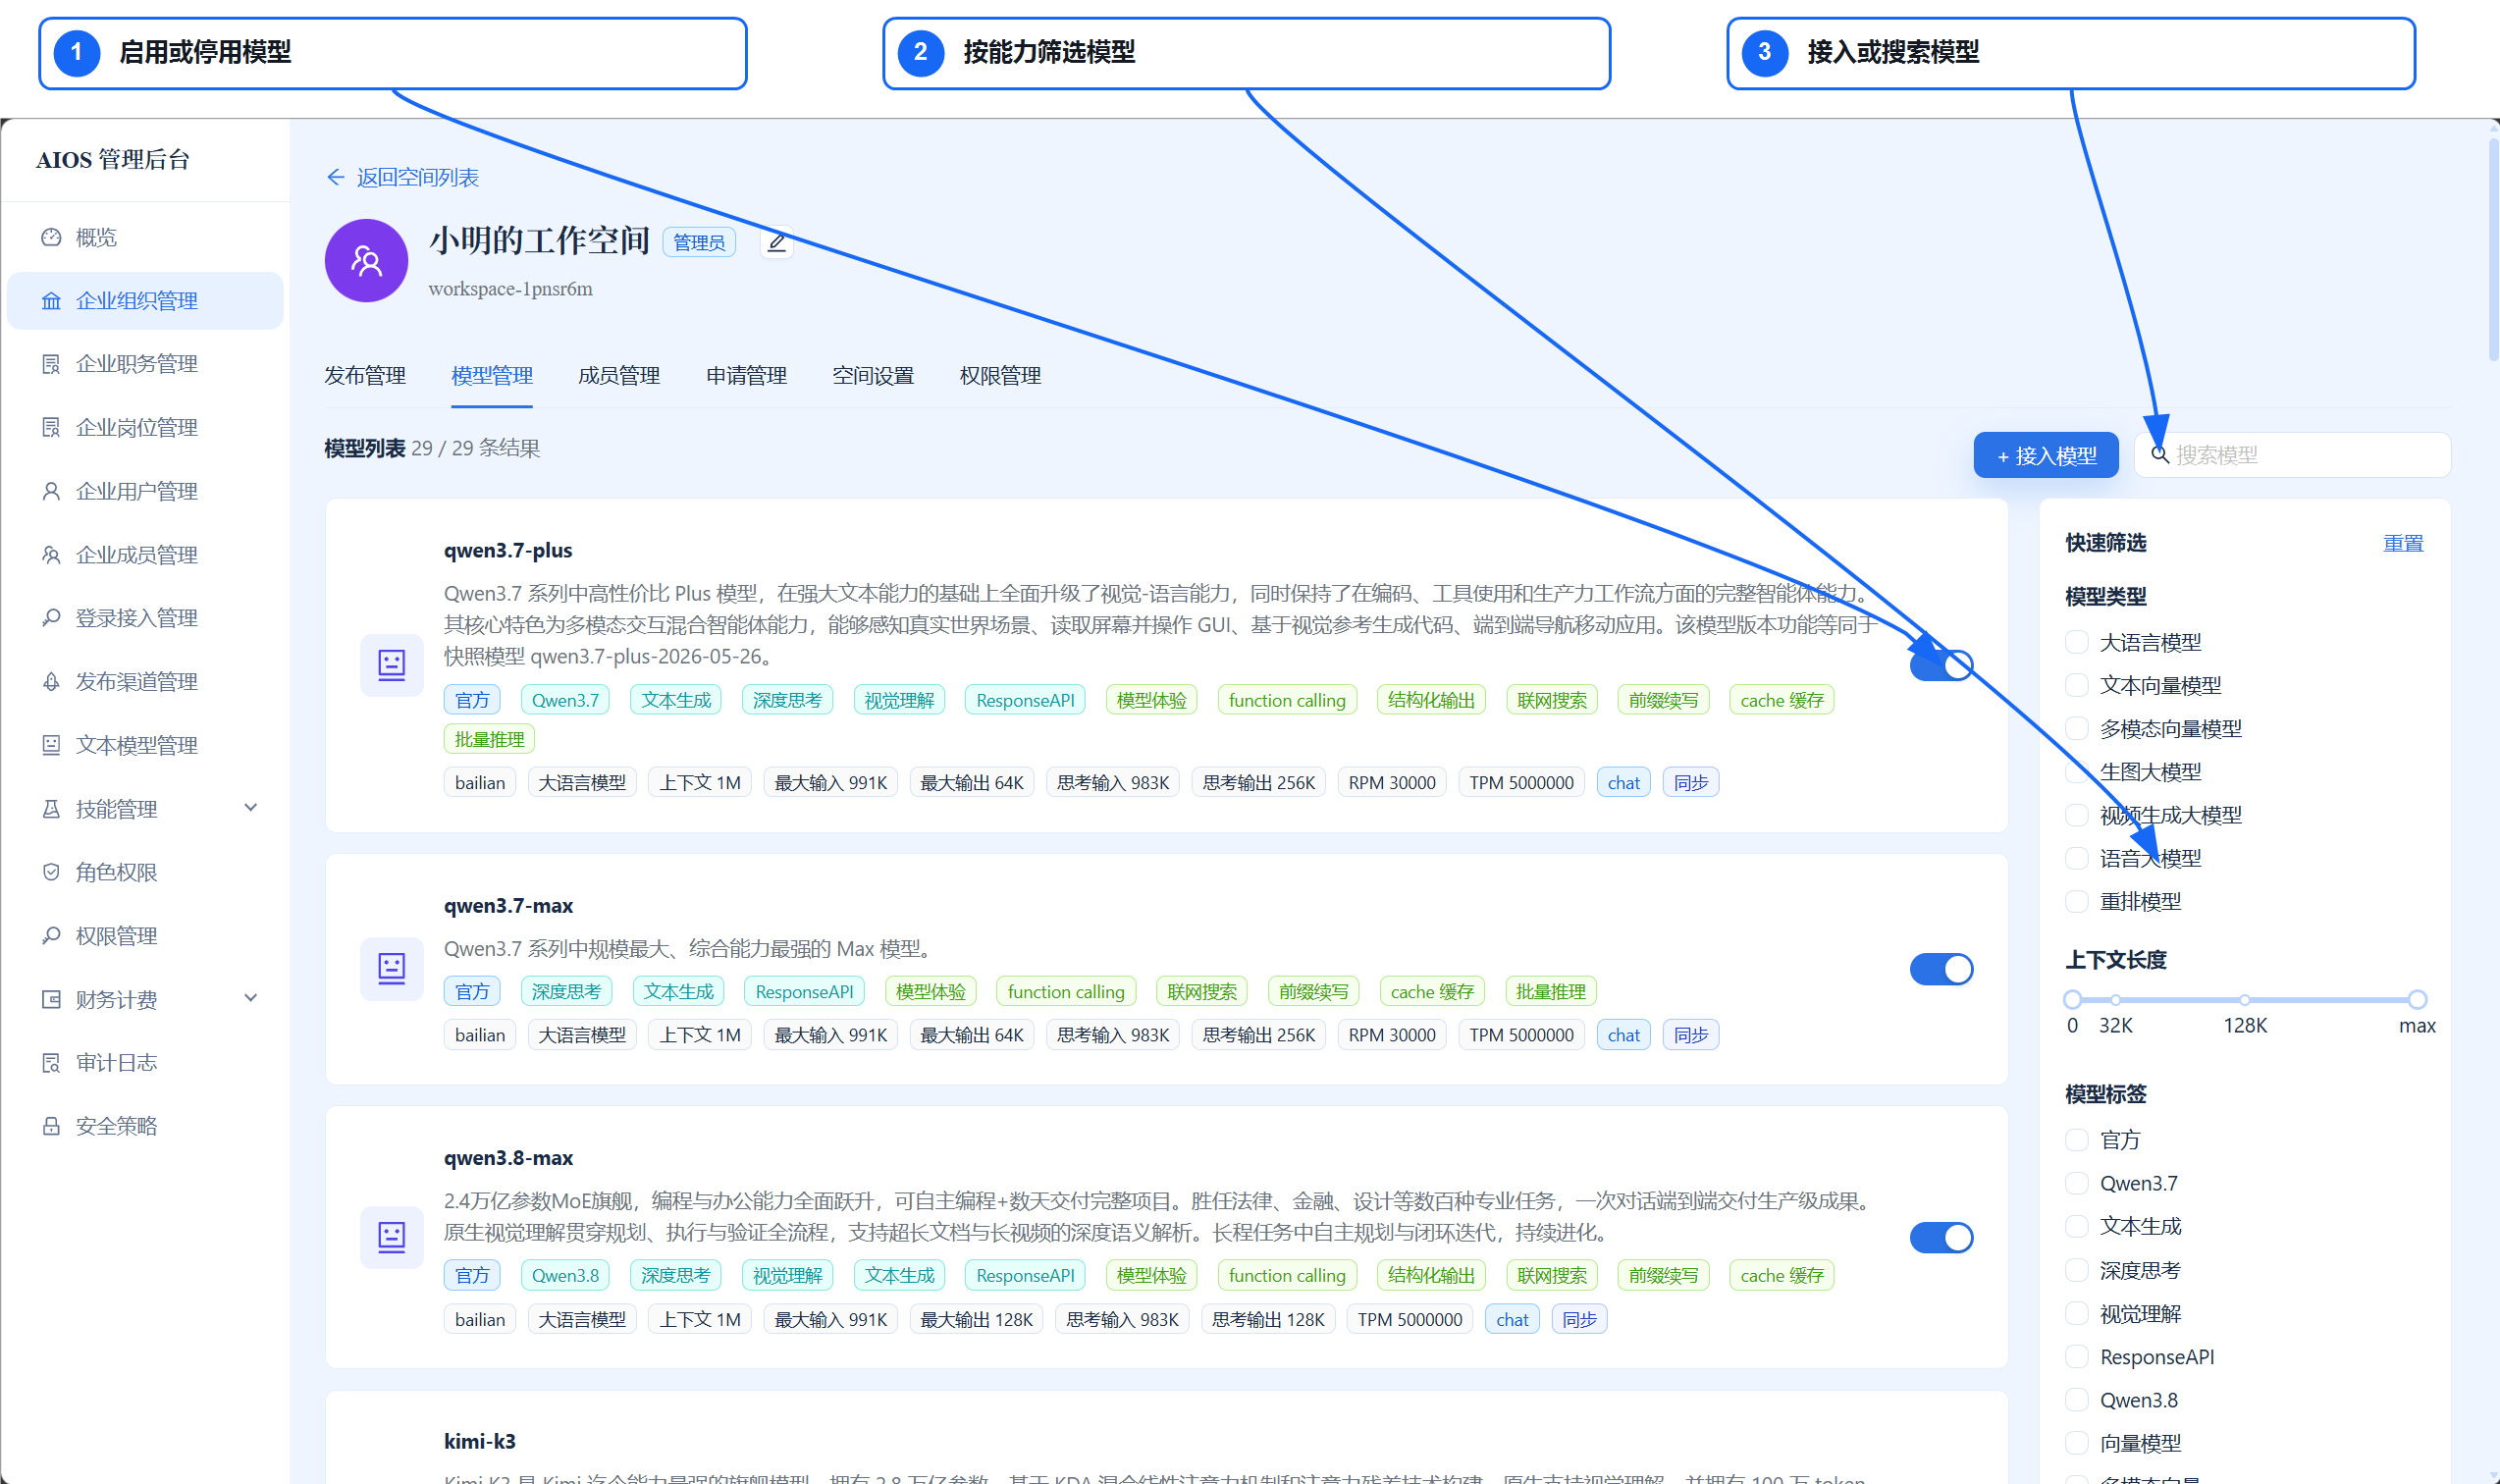
Task: Check the 大语言模型 filter checkbox
Action: tap(2077, 642)
